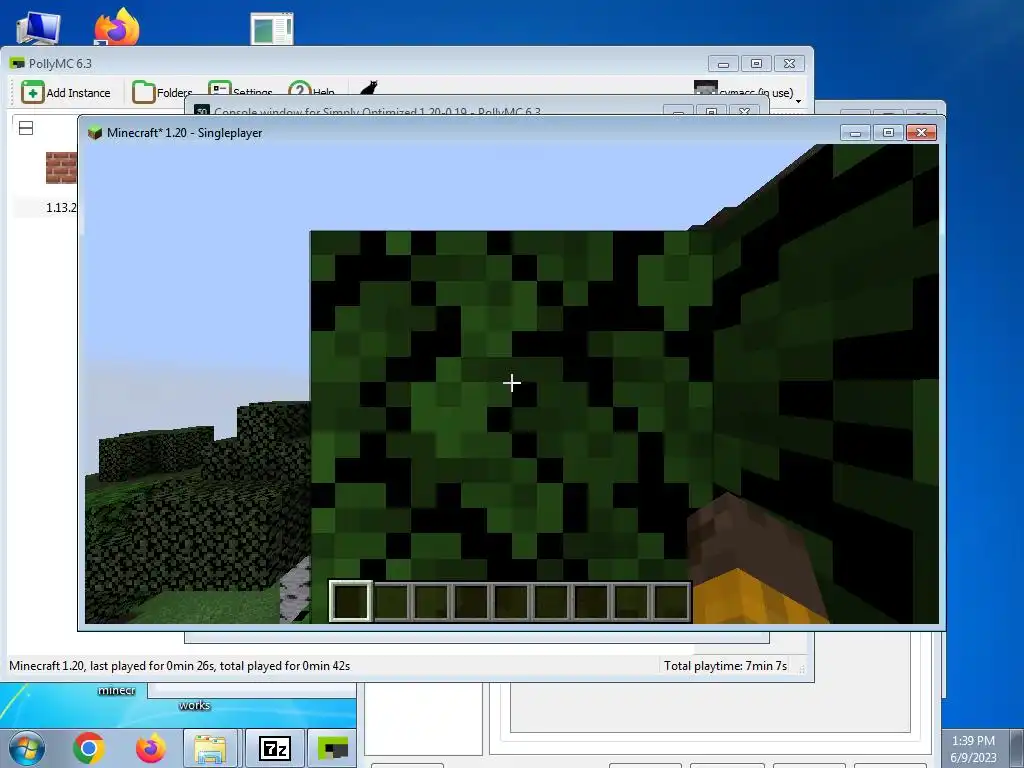Close the PollyMC 6.3 main window
This screenshot has height=768, width=1024.
(x=790, y=63)
